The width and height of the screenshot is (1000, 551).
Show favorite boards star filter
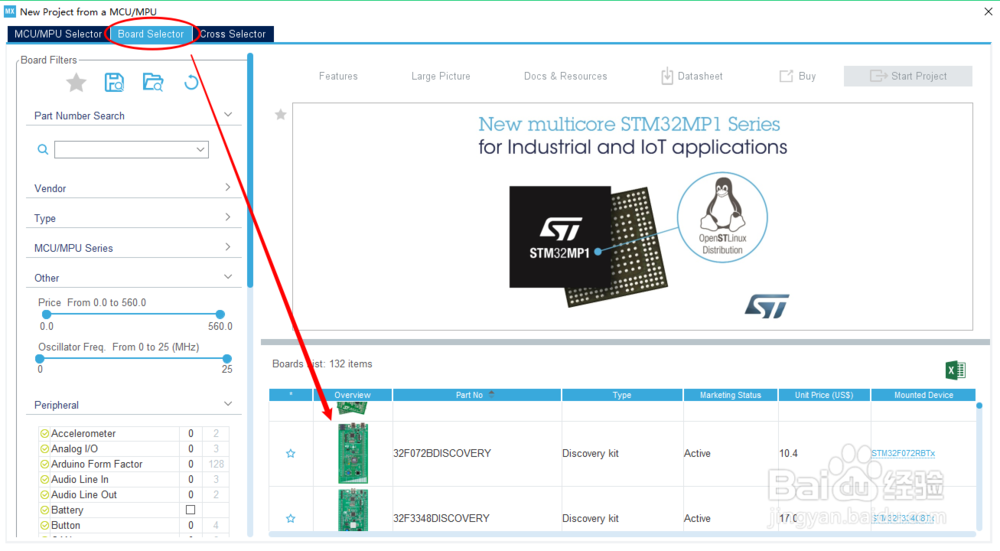click(76, 82)
